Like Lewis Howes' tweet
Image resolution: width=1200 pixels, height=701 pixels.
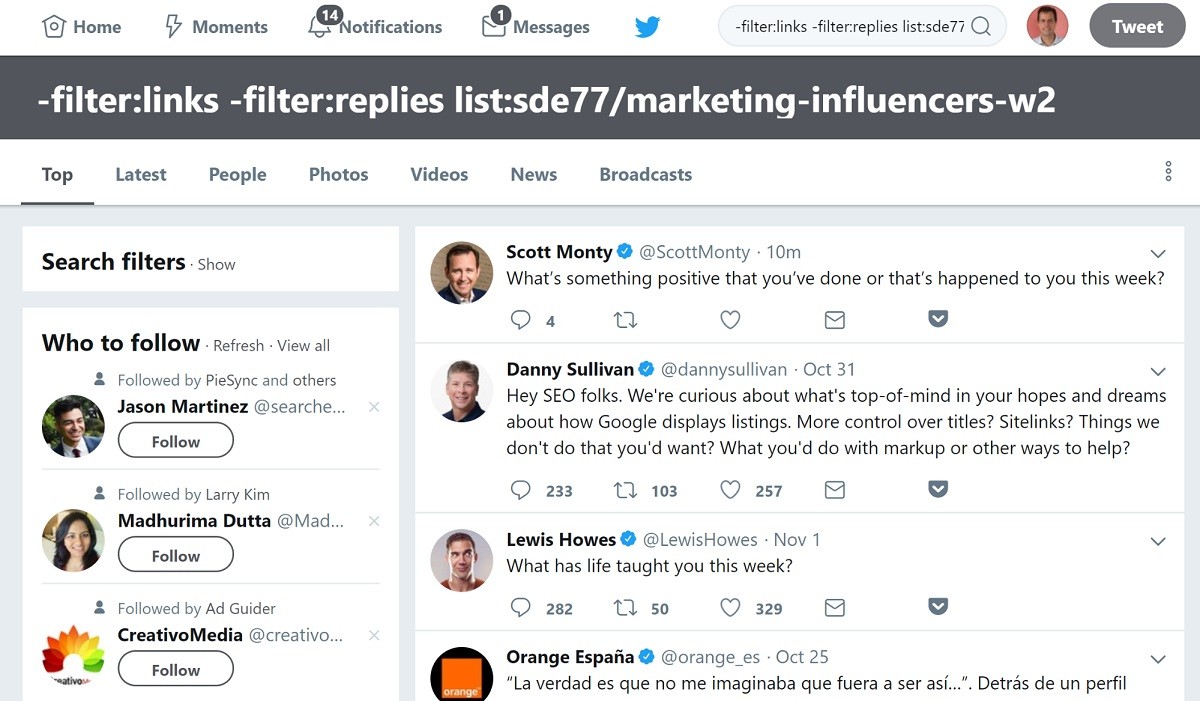tap(731, 607)
